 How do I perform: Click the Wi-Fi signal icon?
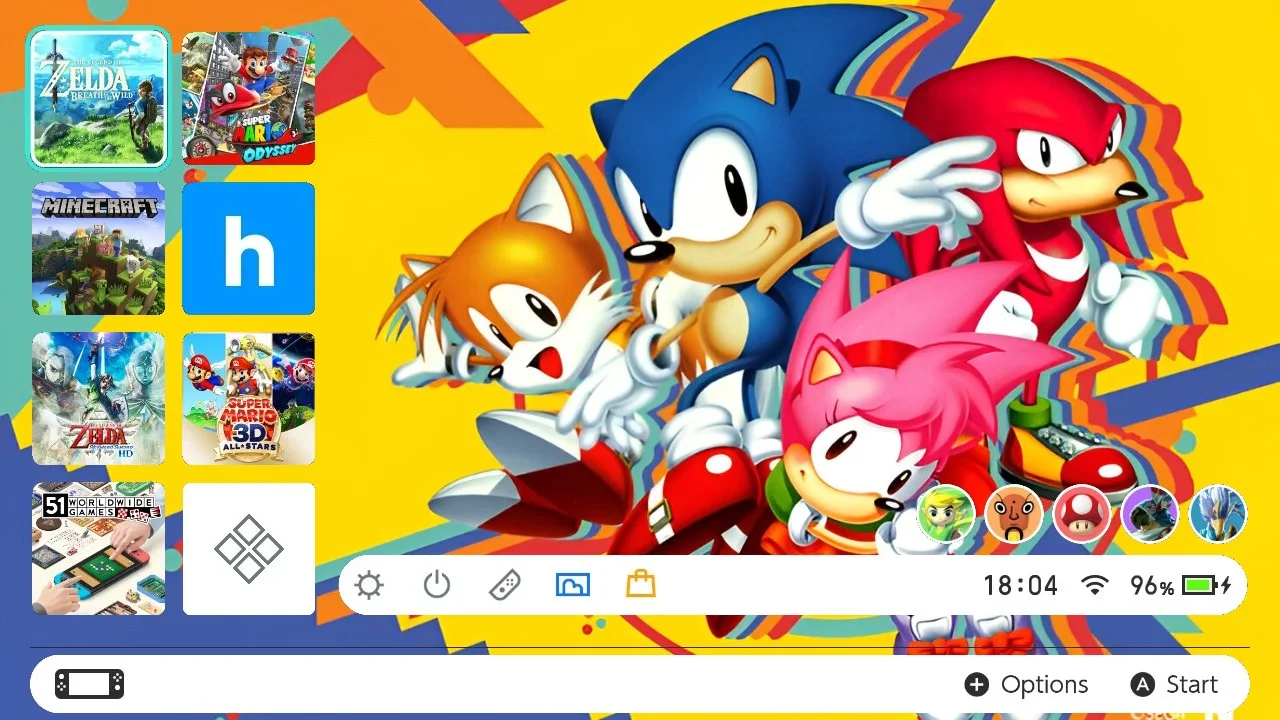1096,585
